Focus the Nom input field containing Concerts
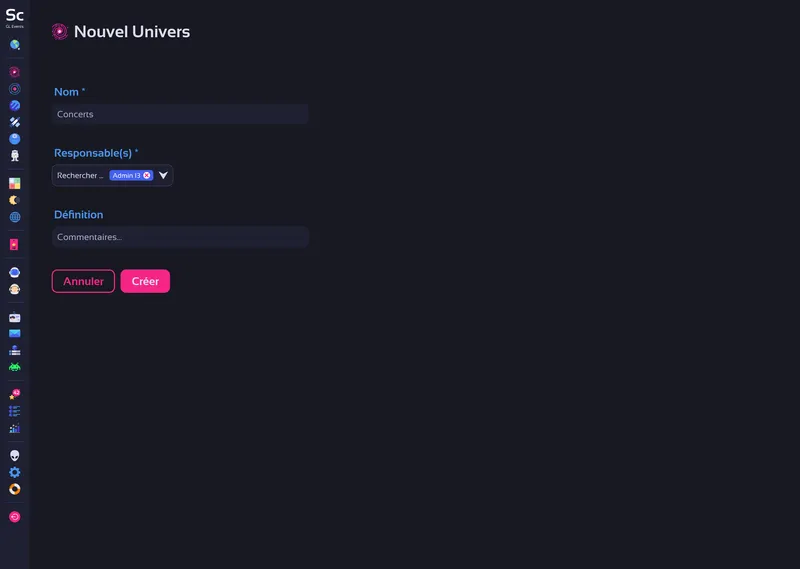The height and width of the screenshot is (569, 800). click(x=180, y=114)
